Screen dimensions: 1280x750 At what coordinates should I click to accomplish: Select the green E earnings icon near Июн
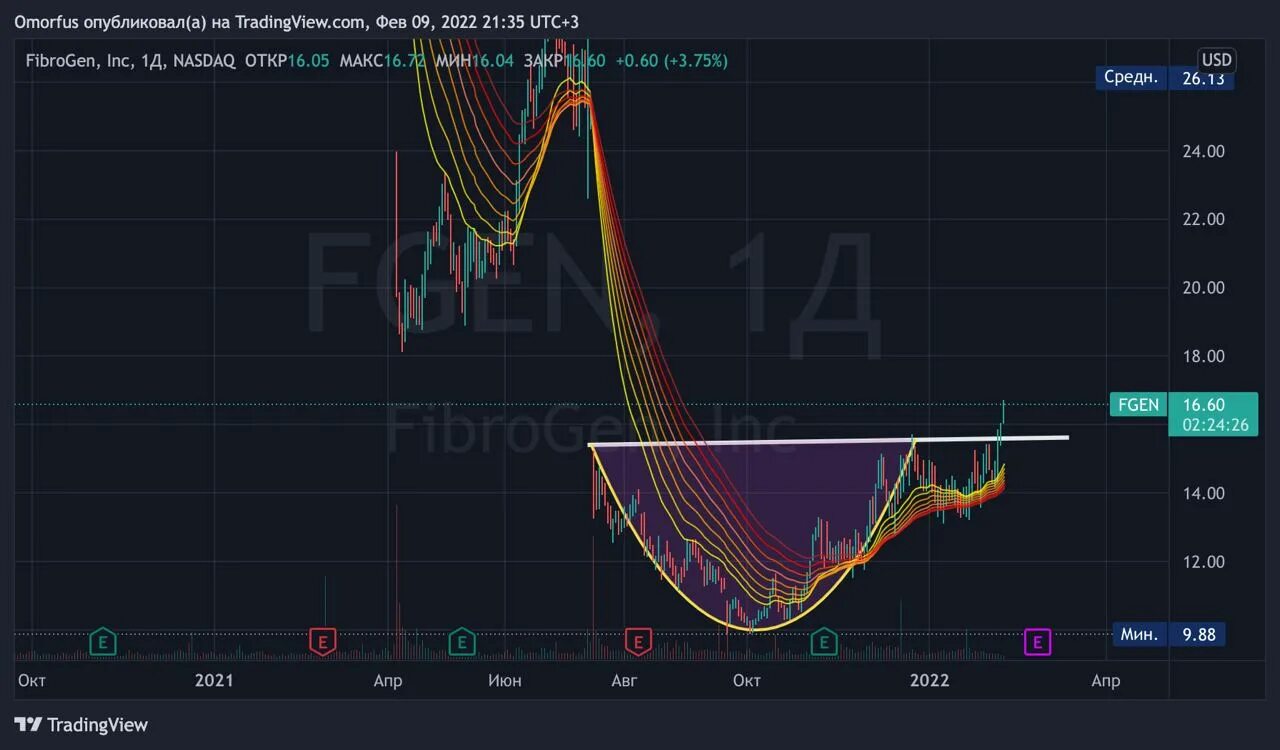pos(462,642)
